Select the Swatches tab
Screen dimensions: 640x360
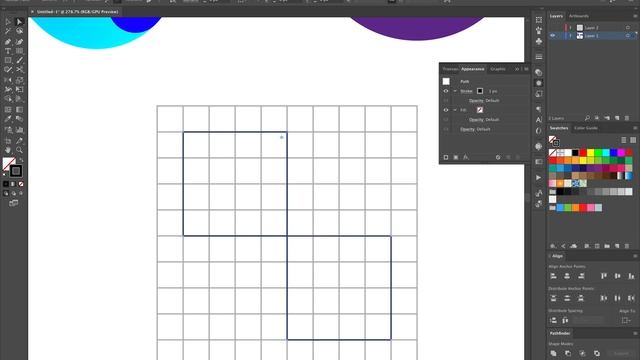coord(559,128)
